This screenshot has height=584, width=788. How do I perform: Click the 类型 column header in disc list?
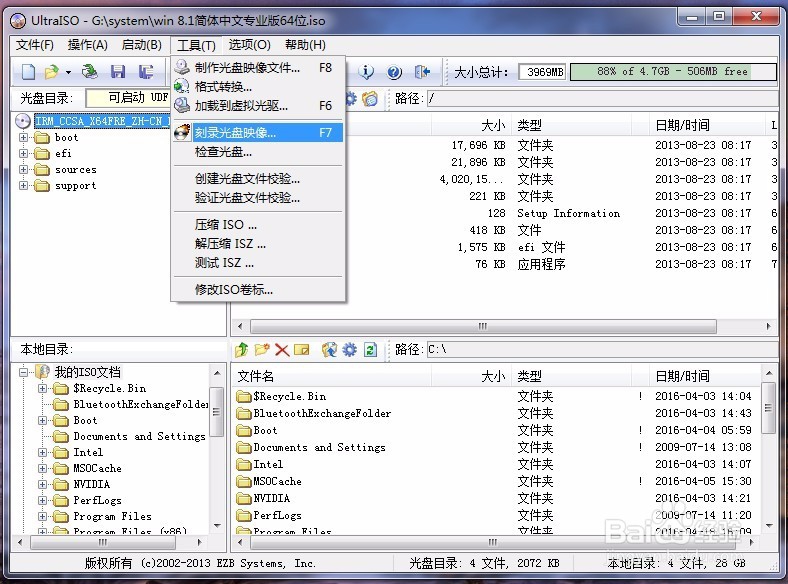point(571,125)
